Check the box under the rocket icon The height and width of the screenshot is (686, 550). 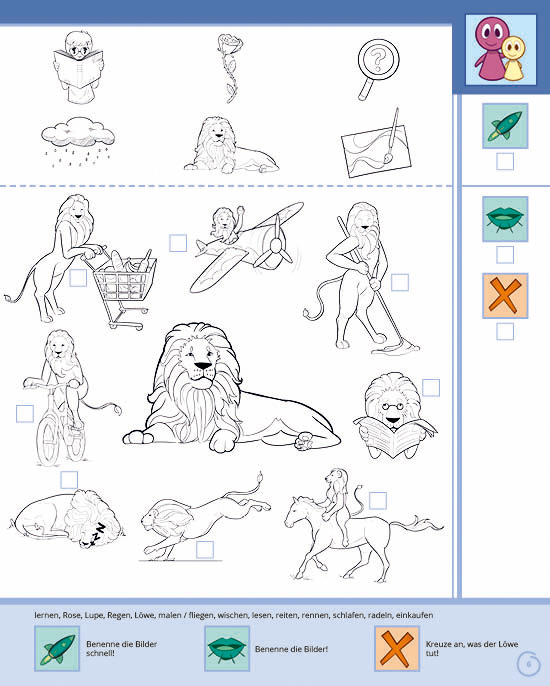pyautogui.click(x=505, y=161)
